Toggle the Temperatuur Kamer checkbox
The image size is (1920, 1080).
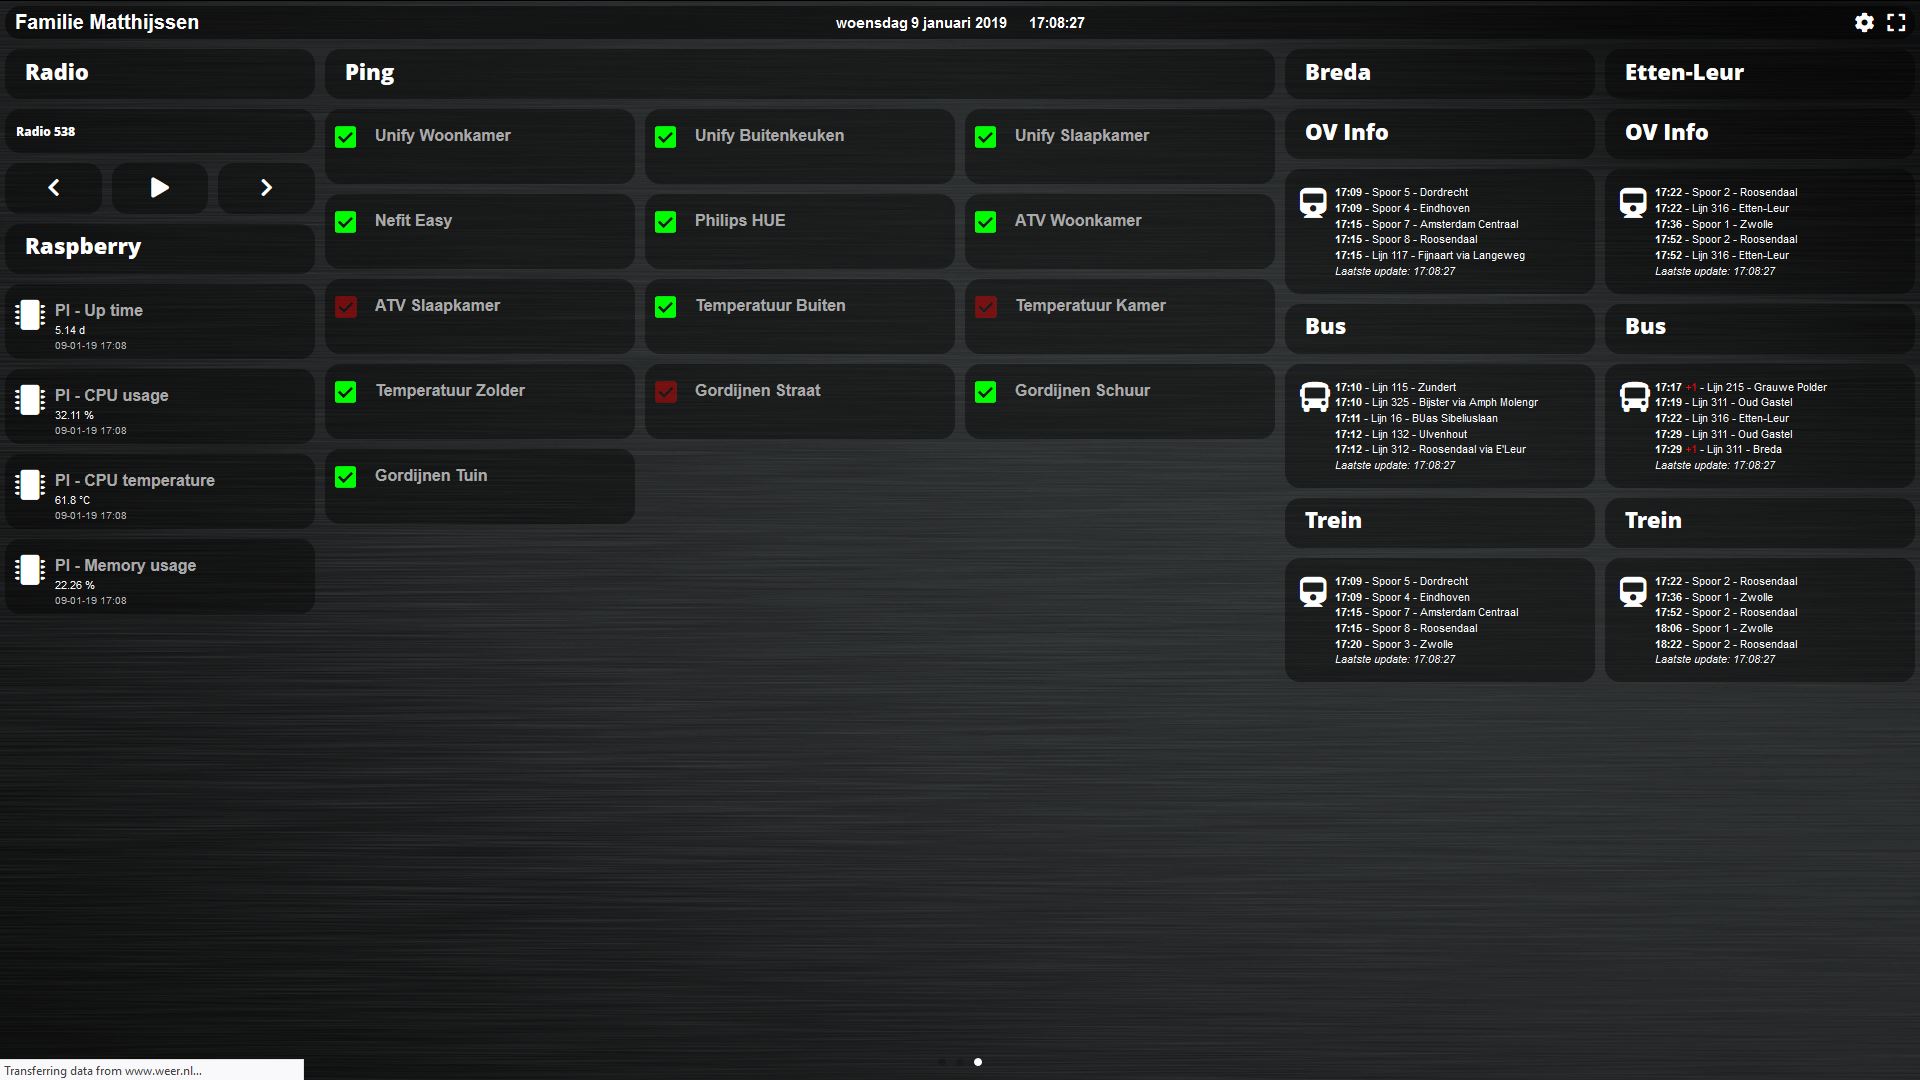pos(986,307)
